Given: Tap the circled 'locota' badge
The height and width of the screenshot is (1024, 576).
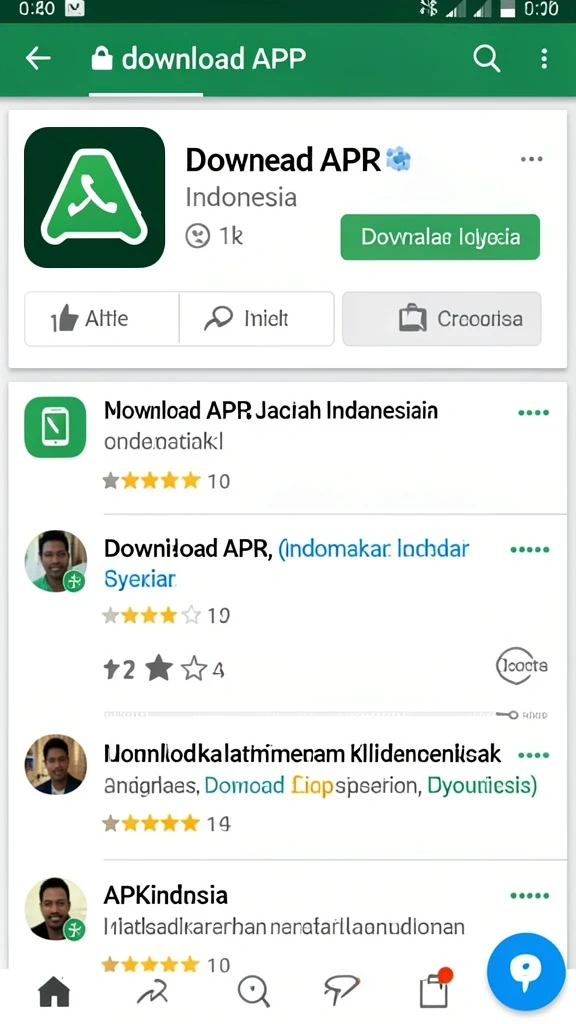Looking at the screenshot, I should 521,665.
